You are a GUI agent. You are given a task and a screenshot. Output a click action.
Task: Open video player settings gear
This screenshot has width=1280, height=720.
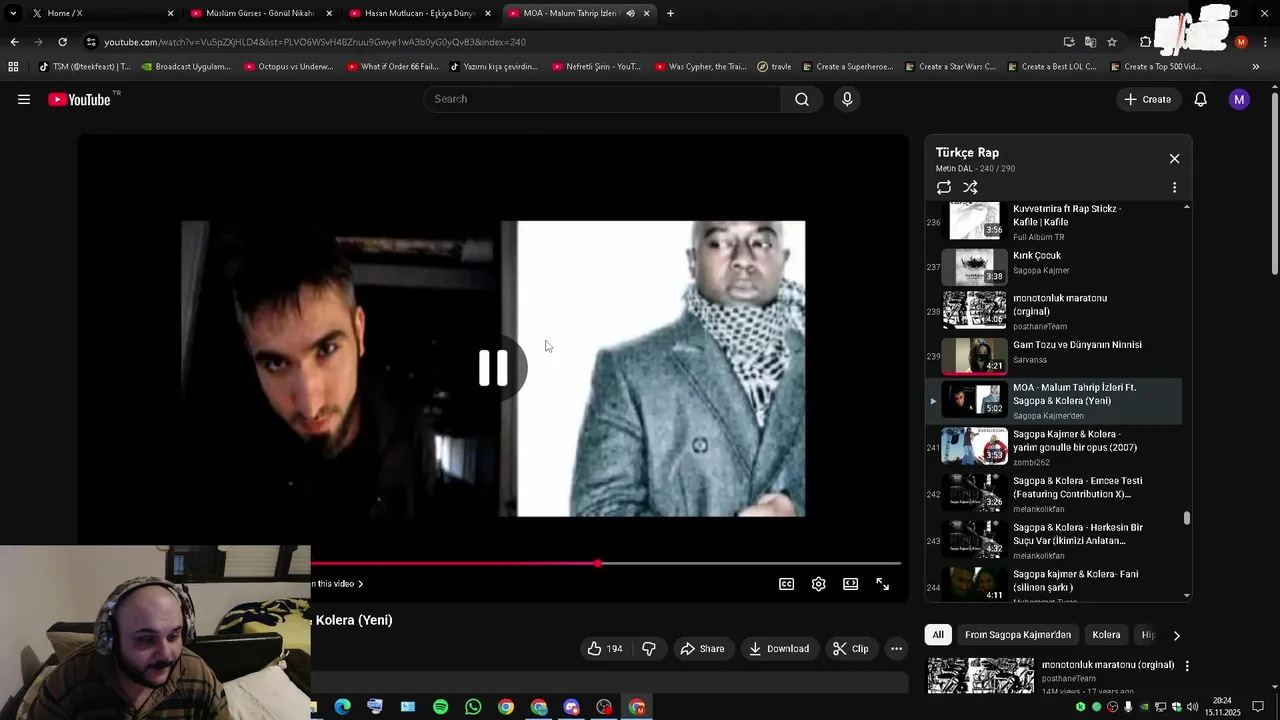(819, 584)
